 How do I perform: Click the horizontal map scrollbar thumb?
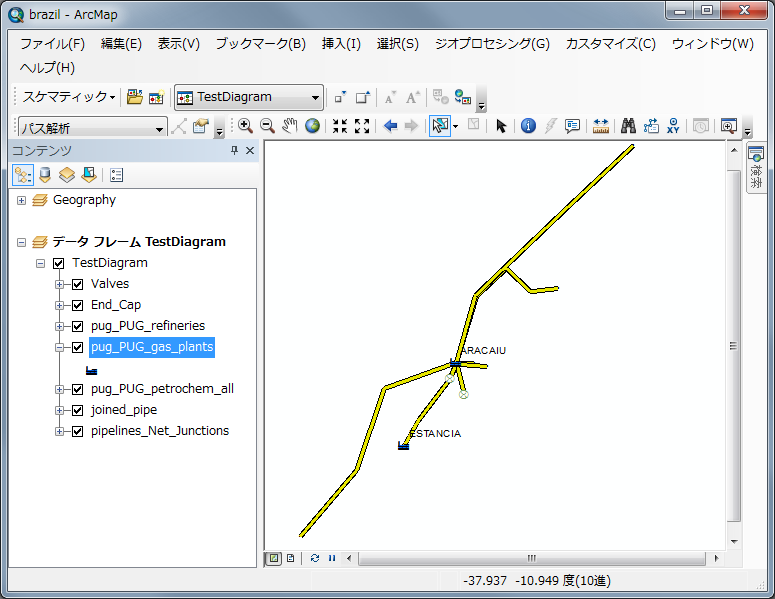pyautogui.click(x=532, y=558)
